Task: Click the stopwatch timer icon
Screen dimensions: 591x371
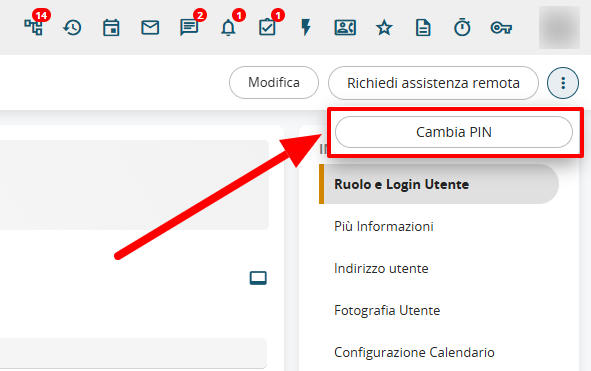Action: [462, 27]
